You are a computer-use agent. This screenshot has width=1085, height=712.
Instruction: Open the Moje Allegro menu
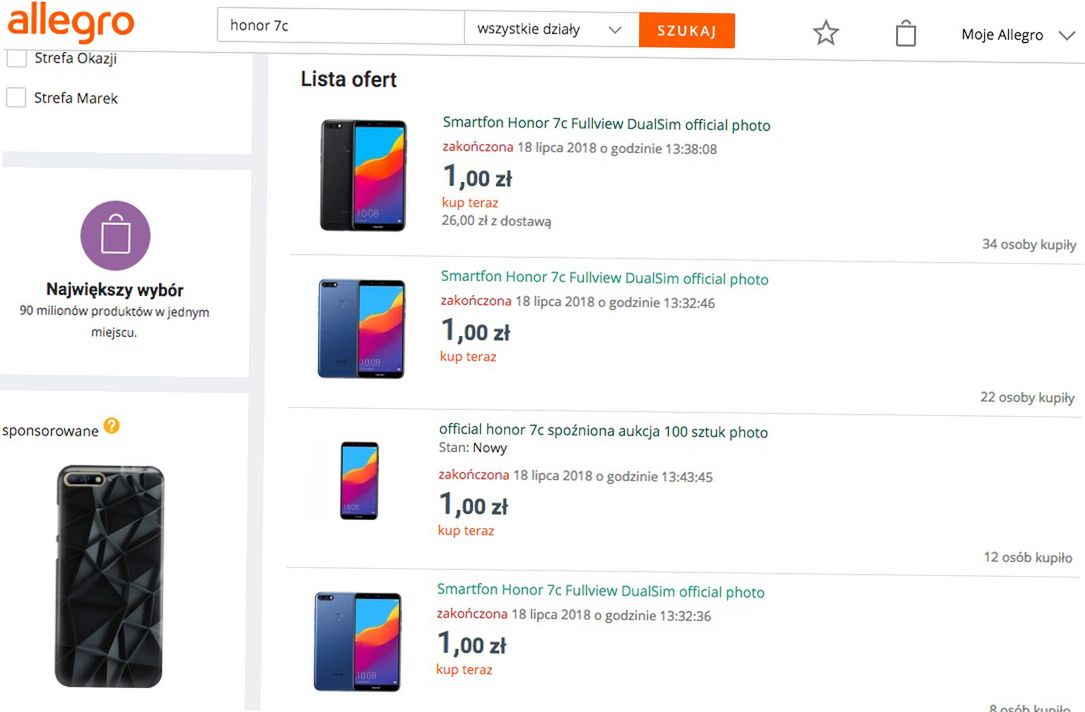1001,34
